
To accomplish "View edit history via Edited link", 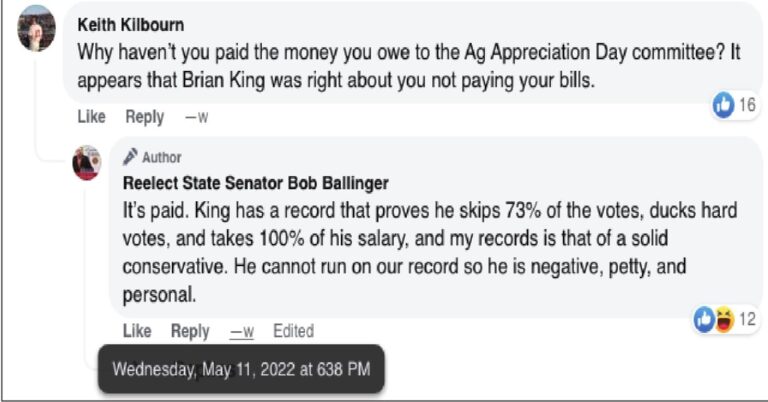I will (293, 331).
